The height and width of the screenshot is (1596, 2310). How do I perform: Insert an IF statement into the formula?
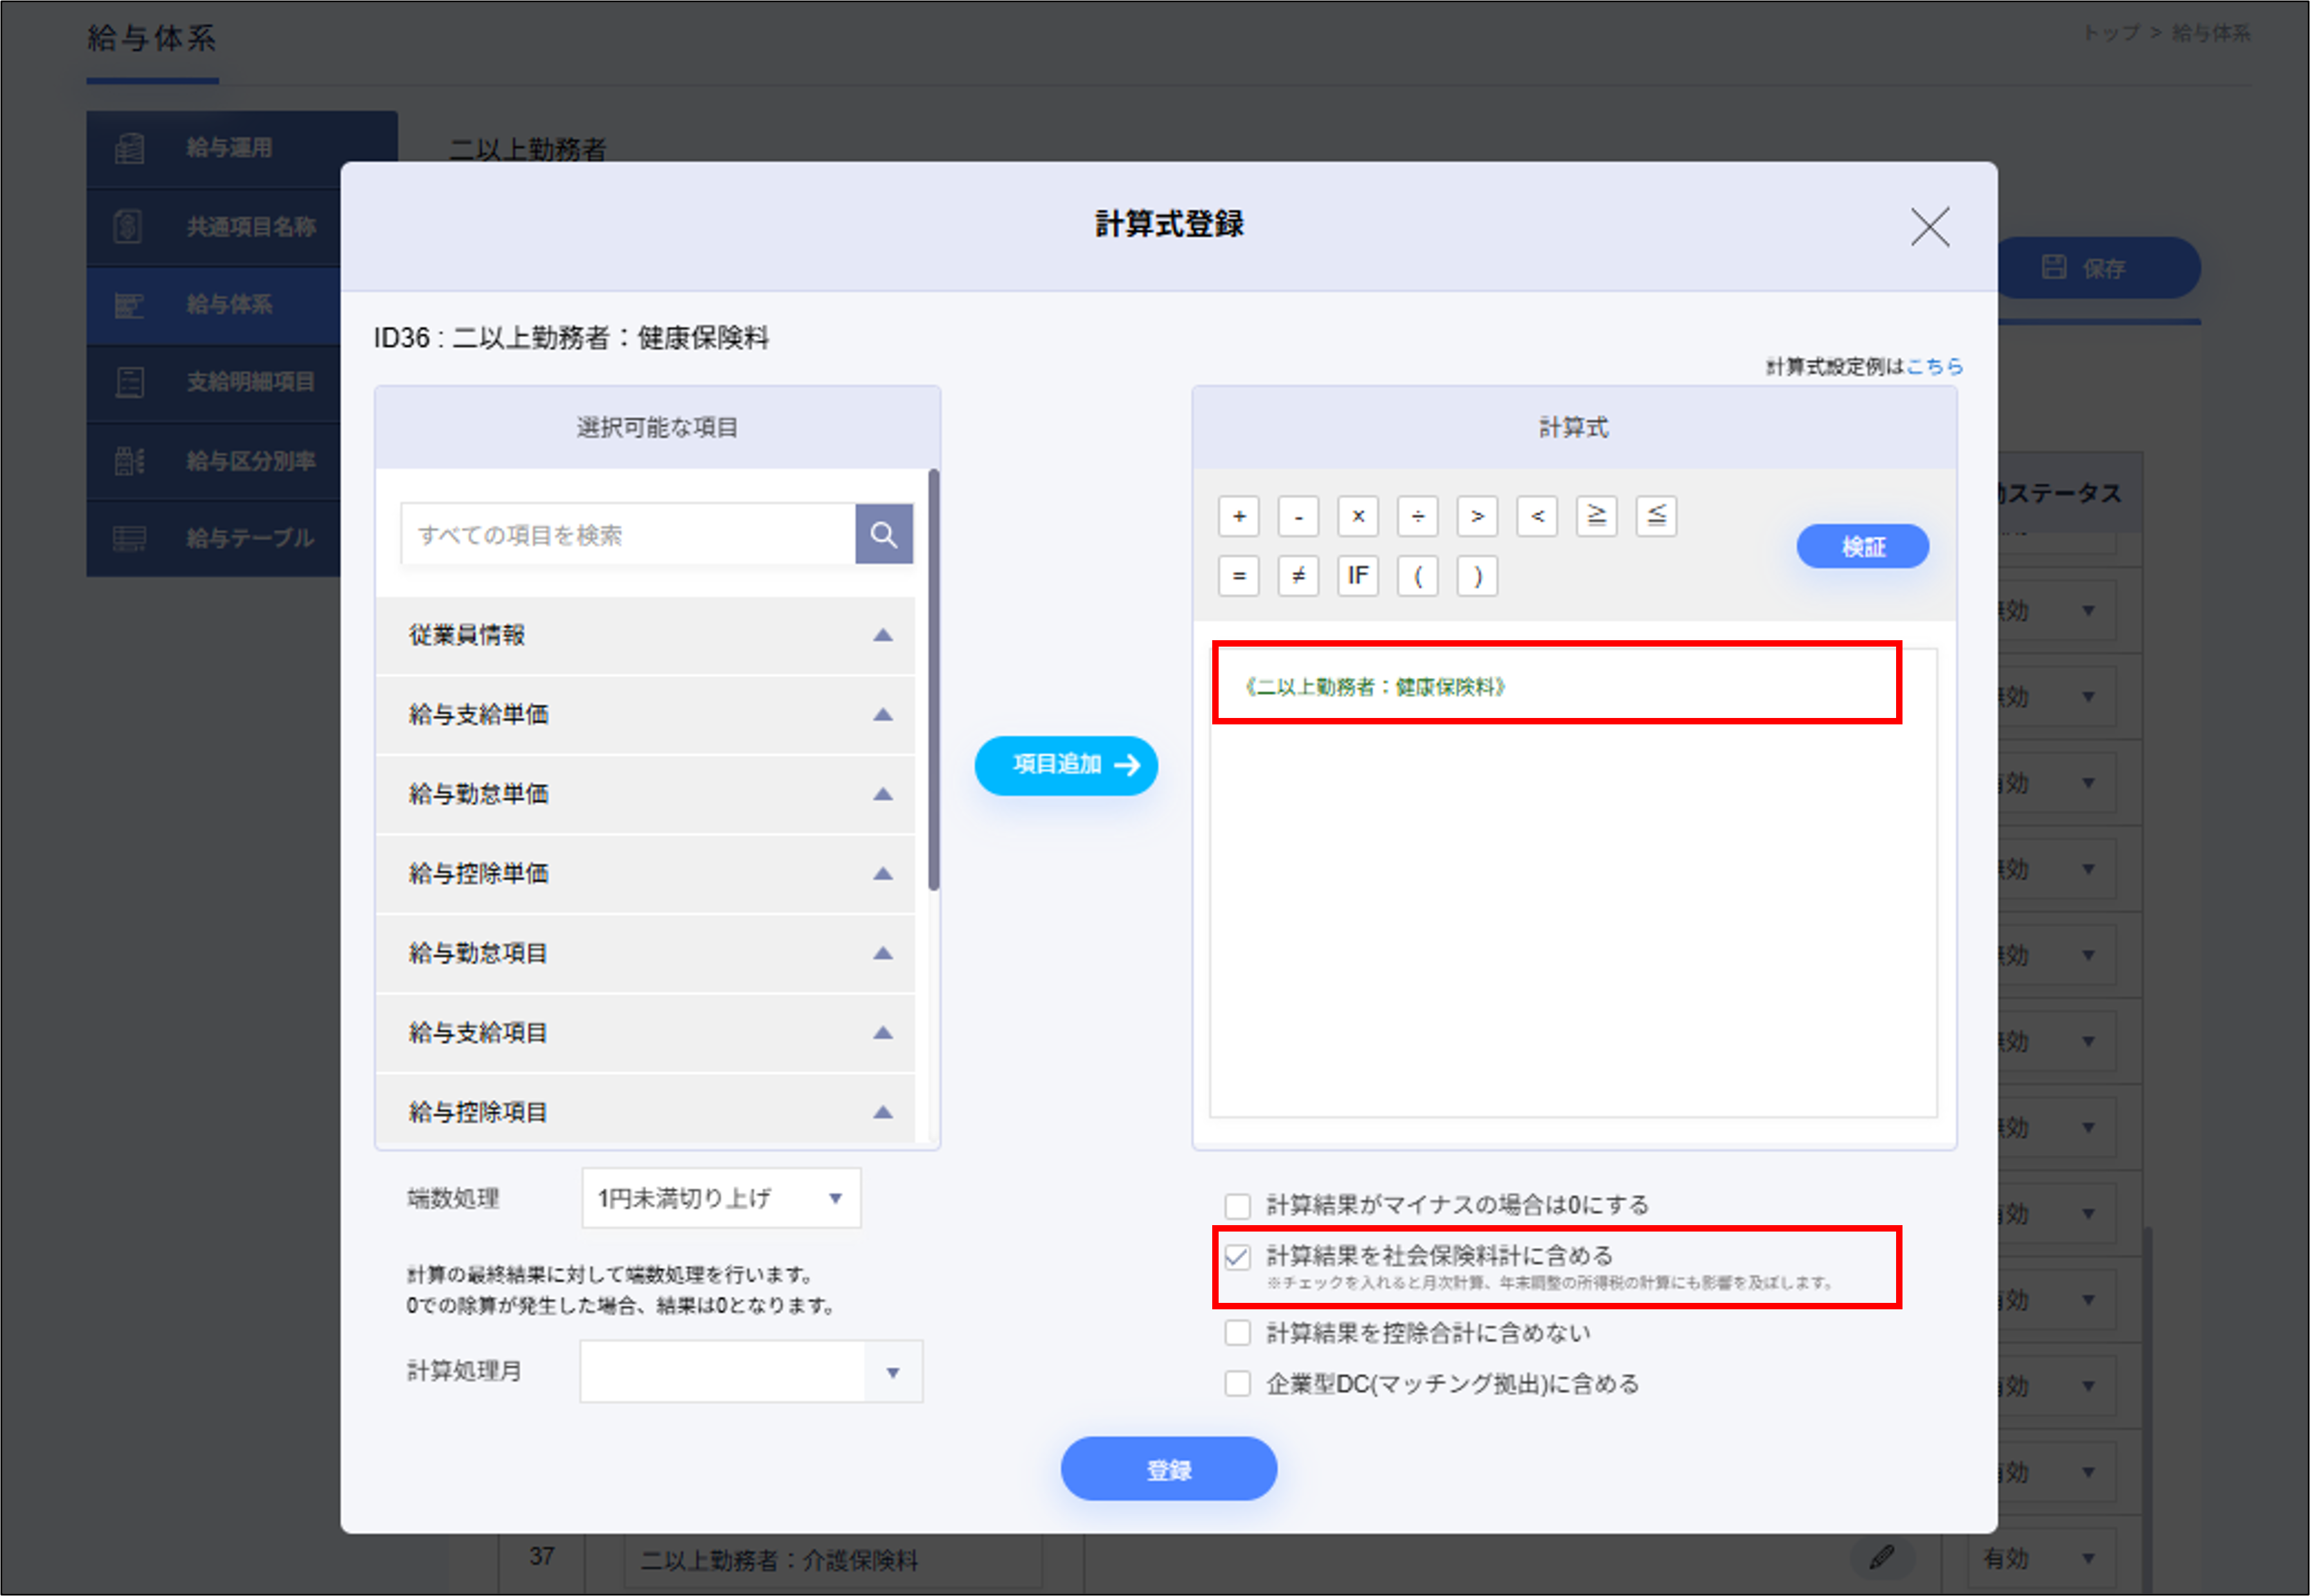[1357, 575]
